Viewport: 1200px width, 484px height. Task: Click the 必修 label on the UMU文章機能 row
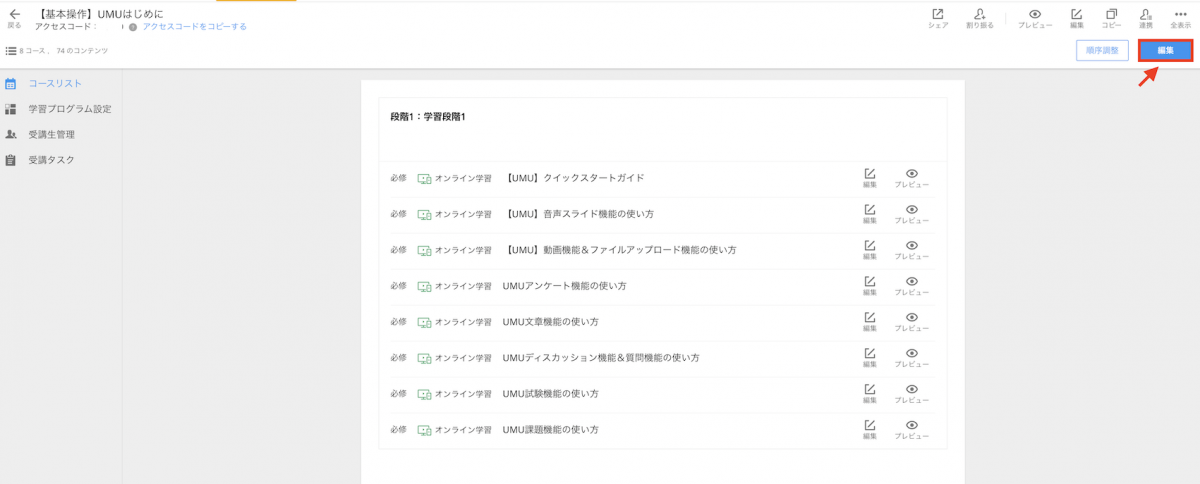pyautogui.click(x=398, y=322)
